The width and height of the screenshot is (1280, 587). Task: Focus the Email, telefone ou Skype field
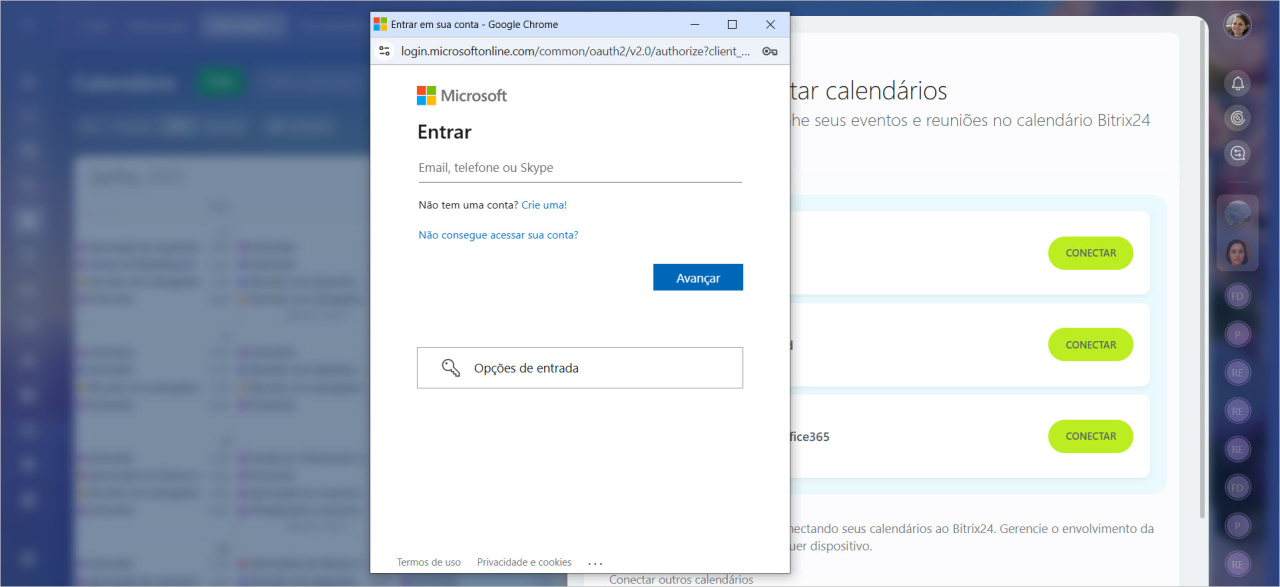[580, 168]
